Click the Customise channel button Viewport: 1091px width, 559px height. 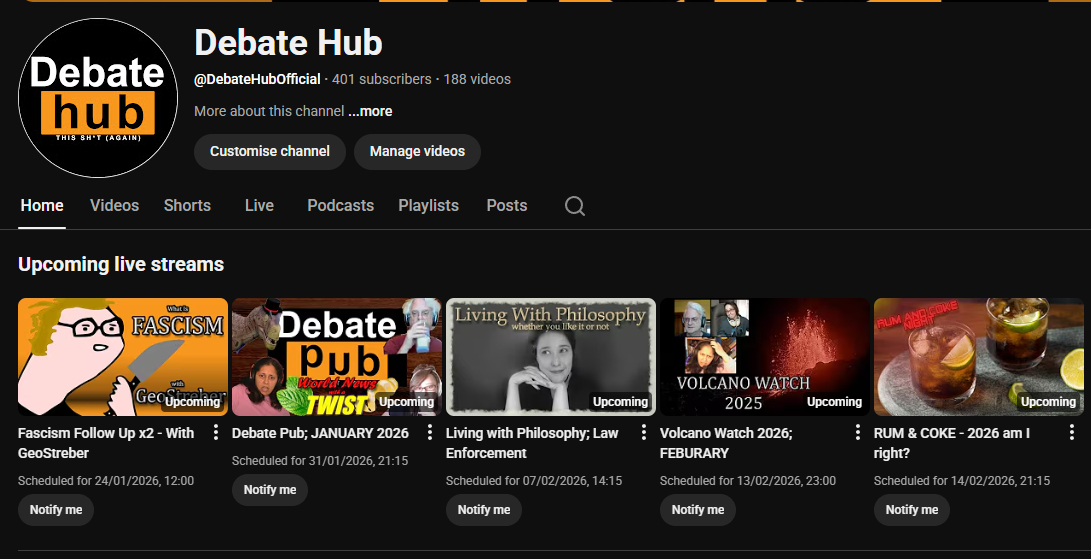(x=269, y=152)
